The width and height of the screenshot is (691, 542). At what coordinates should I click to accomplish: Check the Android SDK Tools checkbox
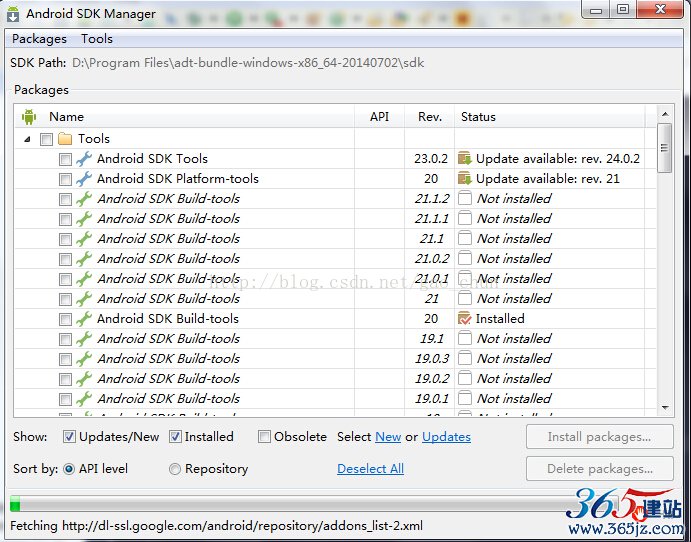65,160
